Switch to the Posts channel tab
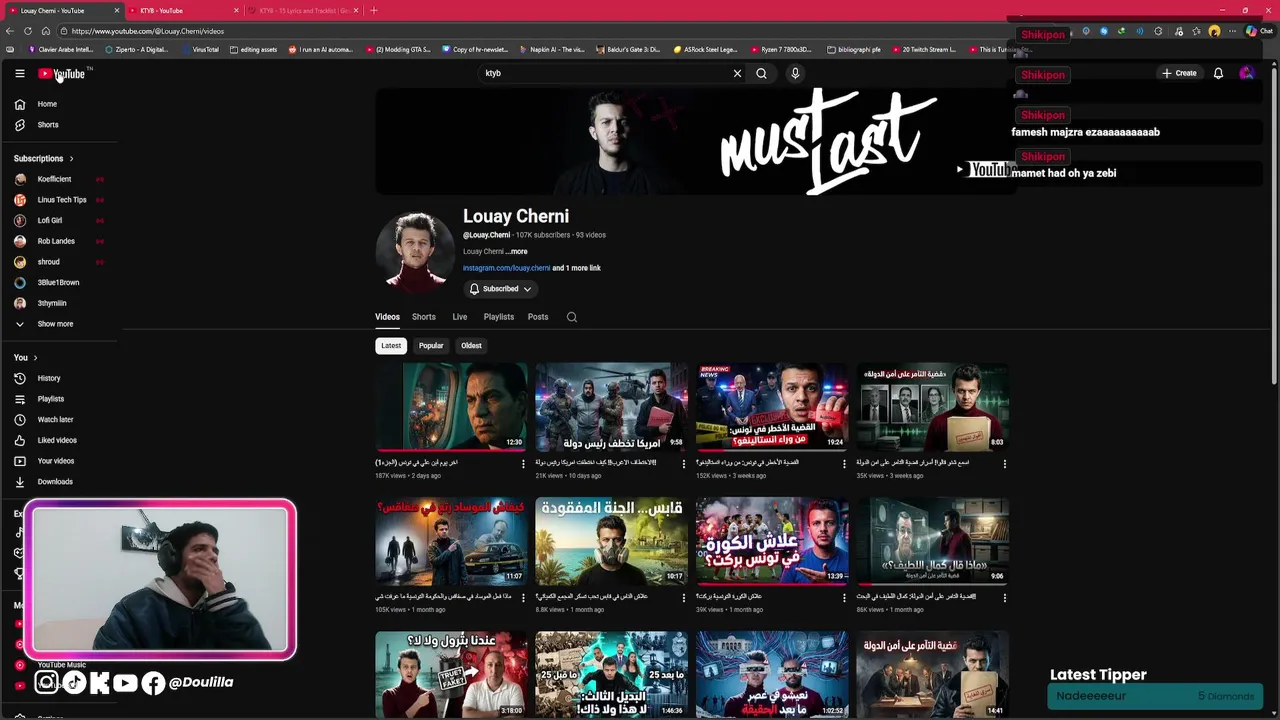This screenshot has width=1280, height=720. 538,317
